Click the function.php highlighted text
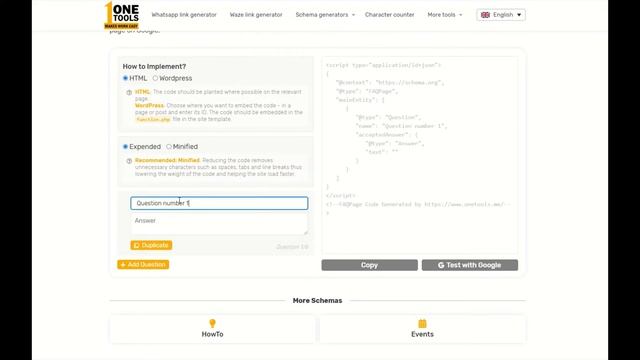This screenshot has width=640, height=360. (153, 119)
